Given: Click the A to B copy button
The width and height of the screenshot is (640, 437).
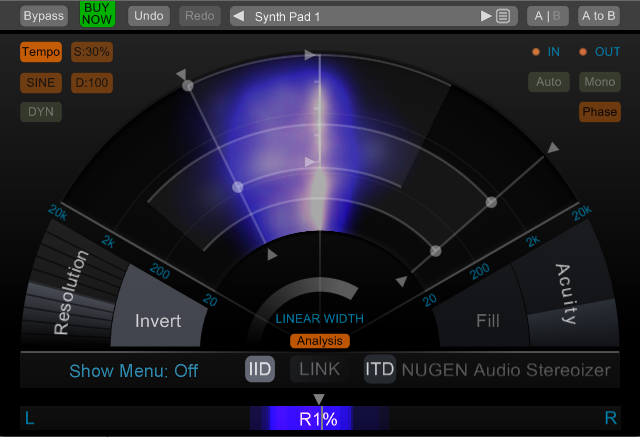Looking at the screenshot, I should pyautogui.click(x=598, y=16).
